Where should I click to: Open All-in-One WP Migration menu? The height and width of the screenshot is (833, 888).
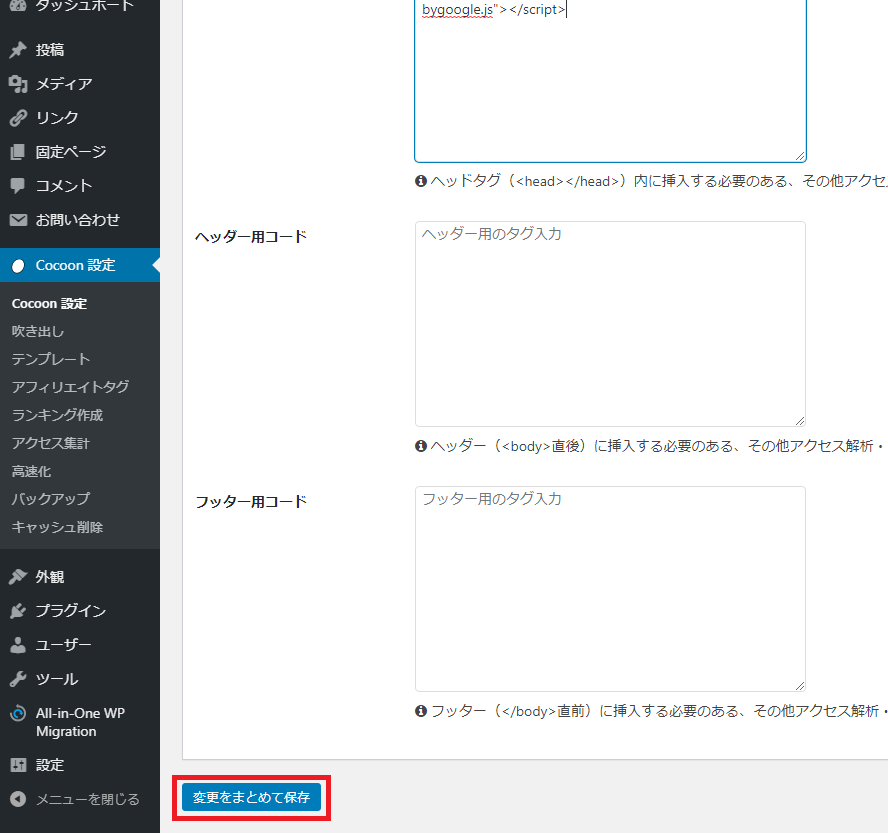coord(80,722)
